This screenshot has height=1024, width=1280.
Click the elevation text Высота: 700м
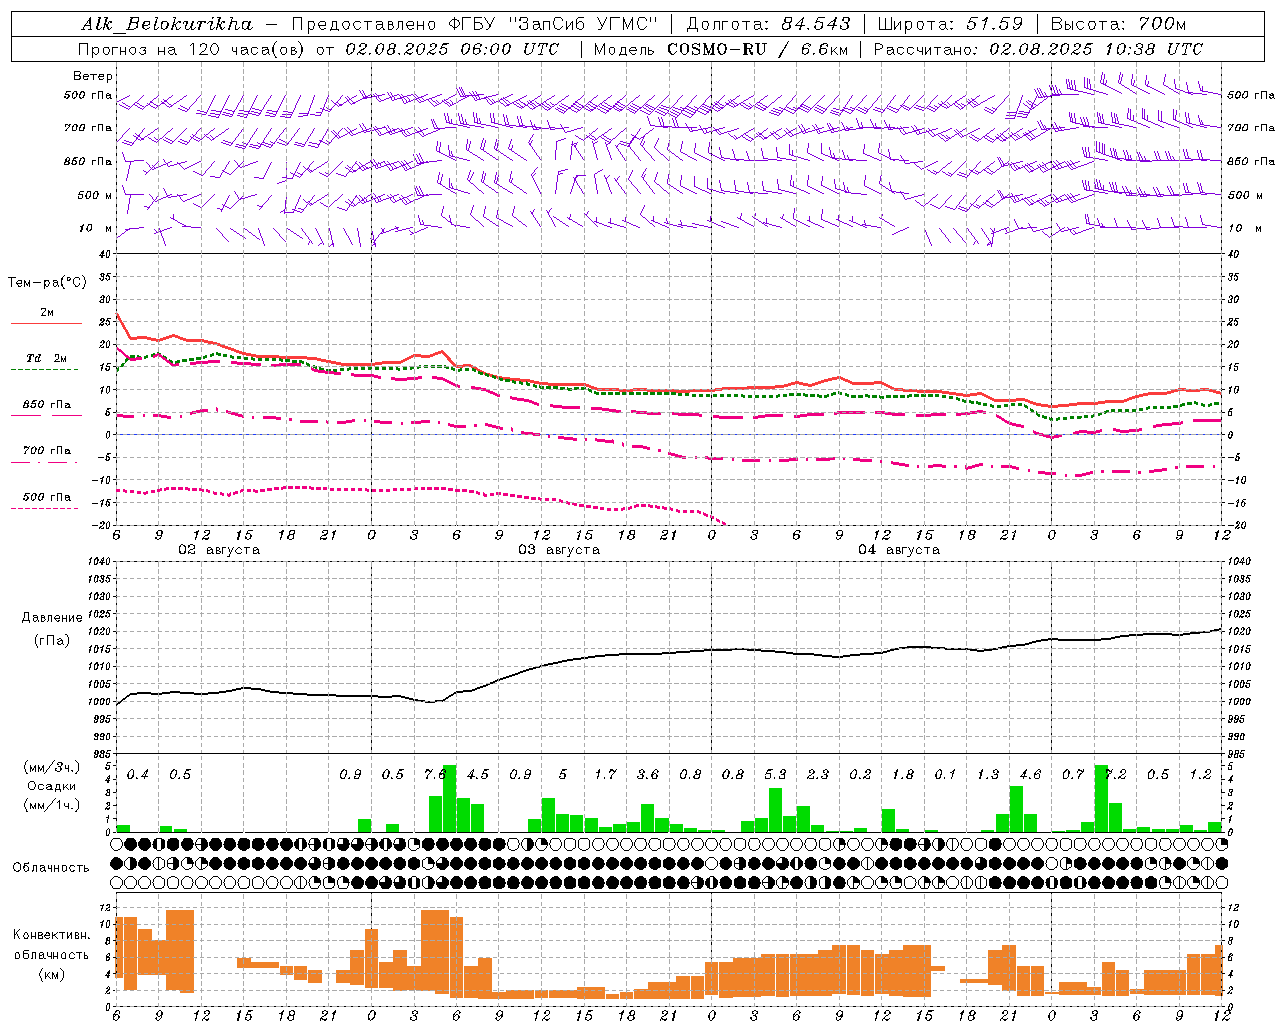point(1118,24)
